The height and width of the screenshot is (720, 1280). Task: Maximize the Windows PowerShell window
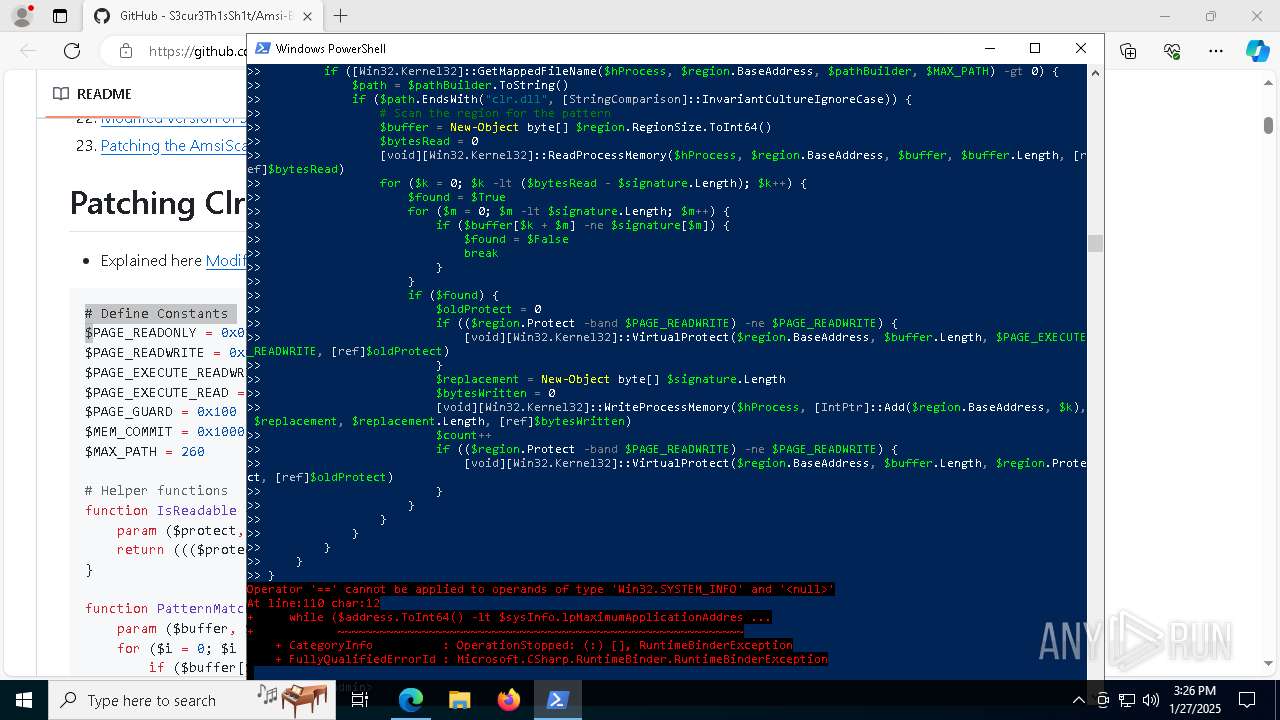coord(1035,48)
